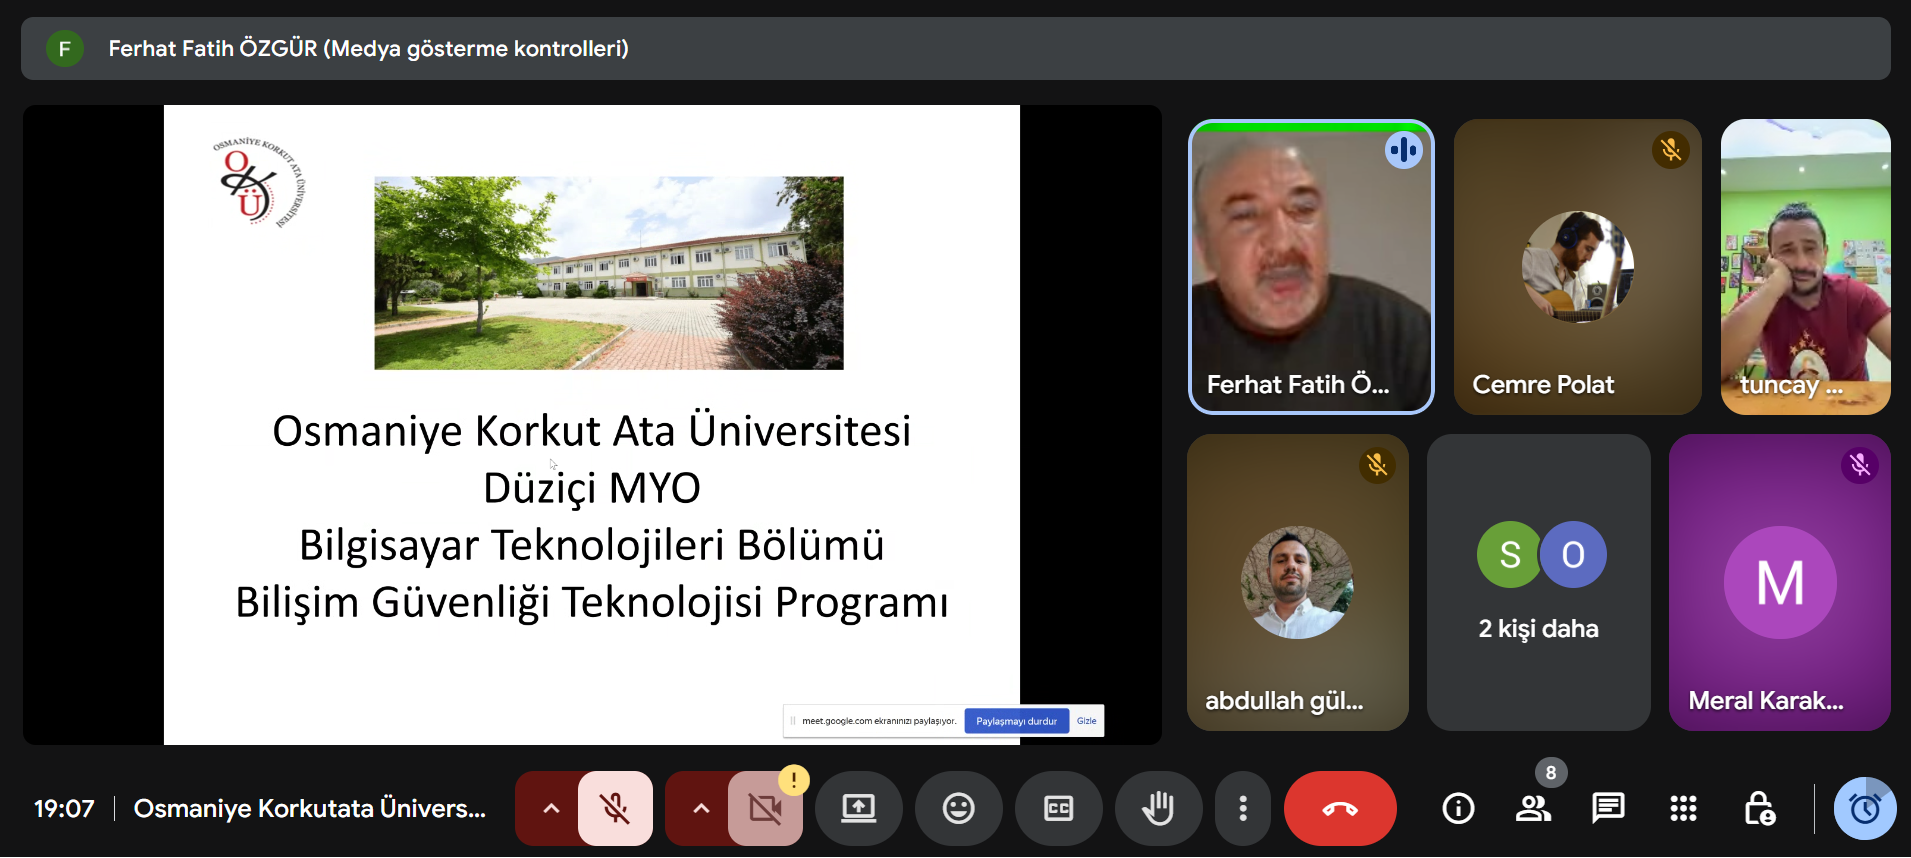Screen dimensions: 1911x858
Task: Raise your hand icon
Action: 1158,808
